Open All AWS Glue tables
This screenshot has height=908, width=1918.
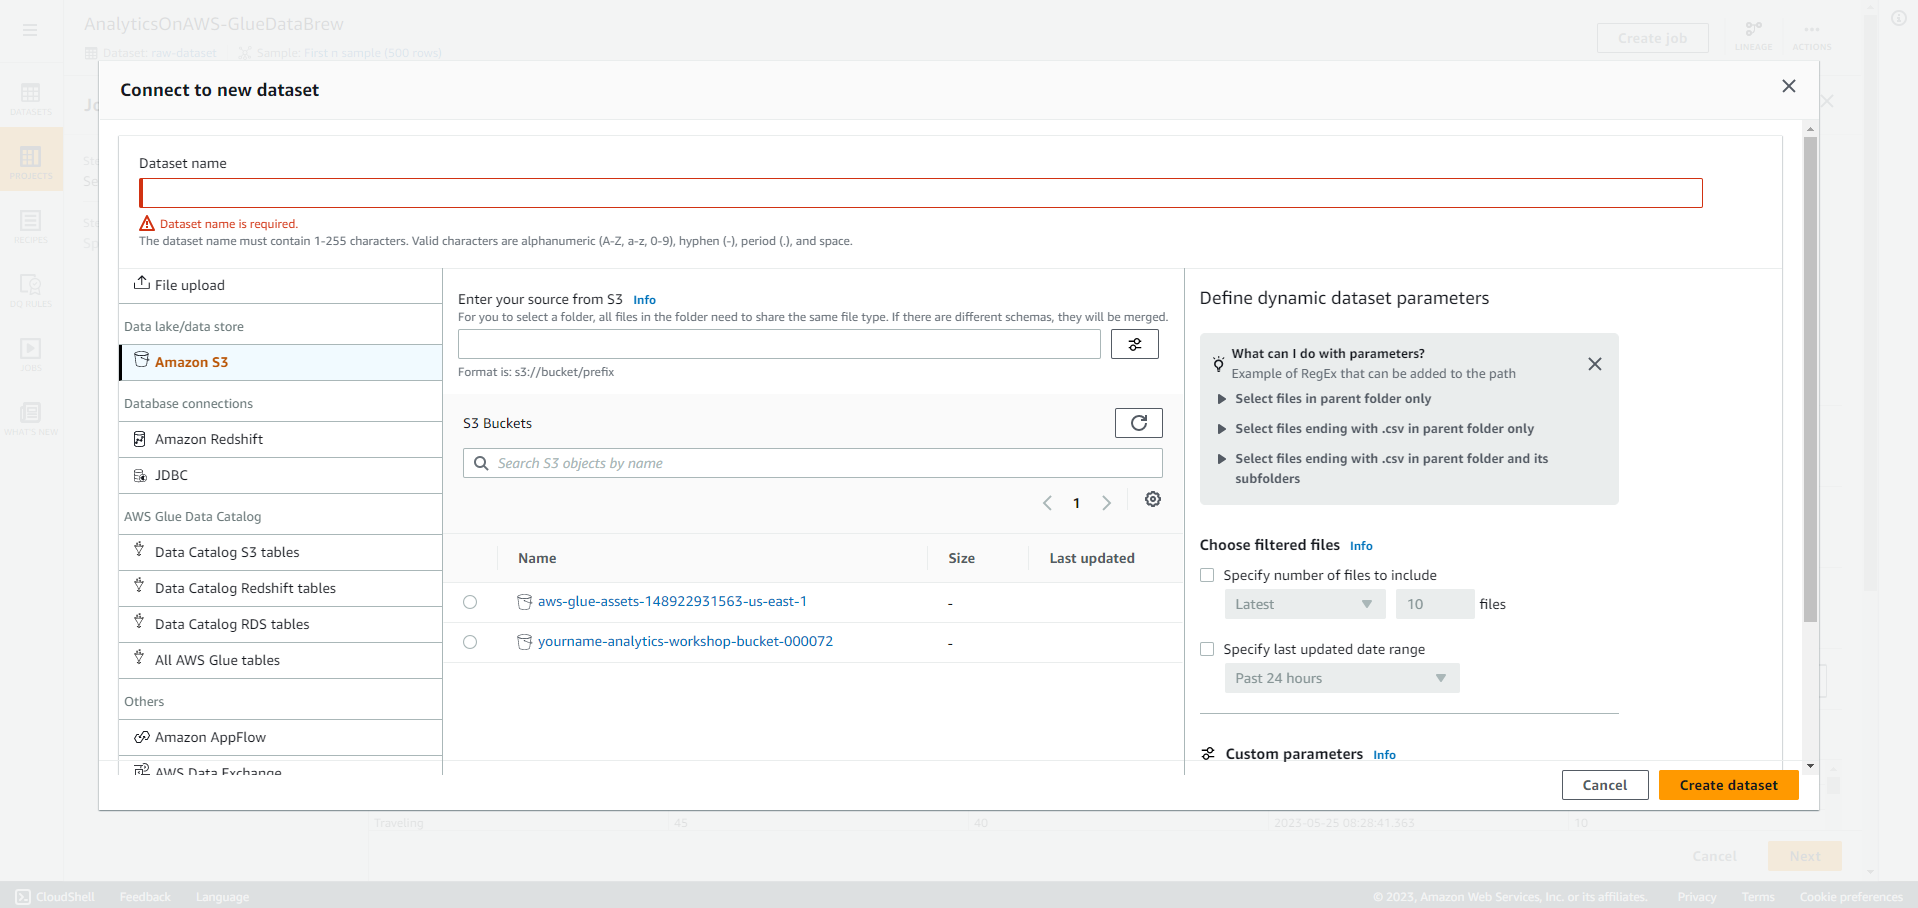(x=280, y=660)
